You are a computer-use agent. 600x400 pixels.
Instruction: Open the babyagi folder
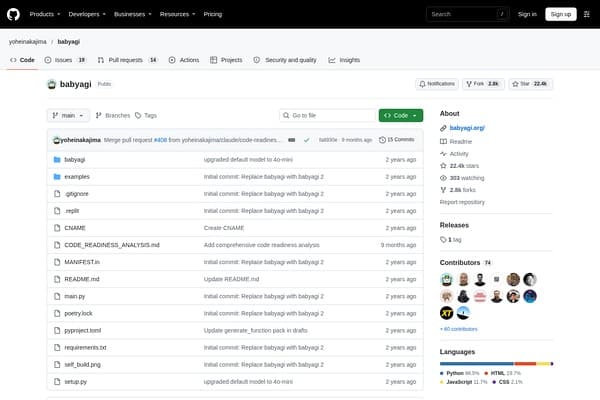tap(75, 160)
